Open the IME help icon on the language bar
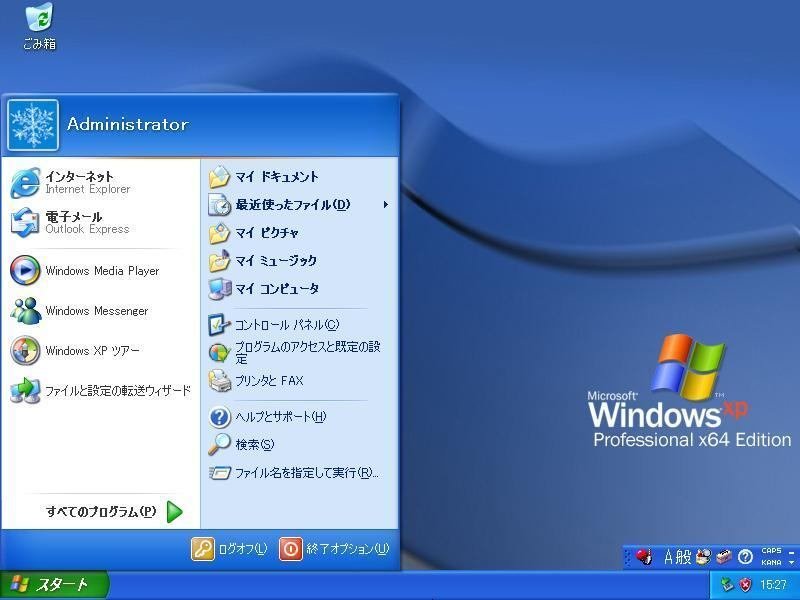Image resolution: width=800 pixels, height=600 pixels. tap(744, 557)
